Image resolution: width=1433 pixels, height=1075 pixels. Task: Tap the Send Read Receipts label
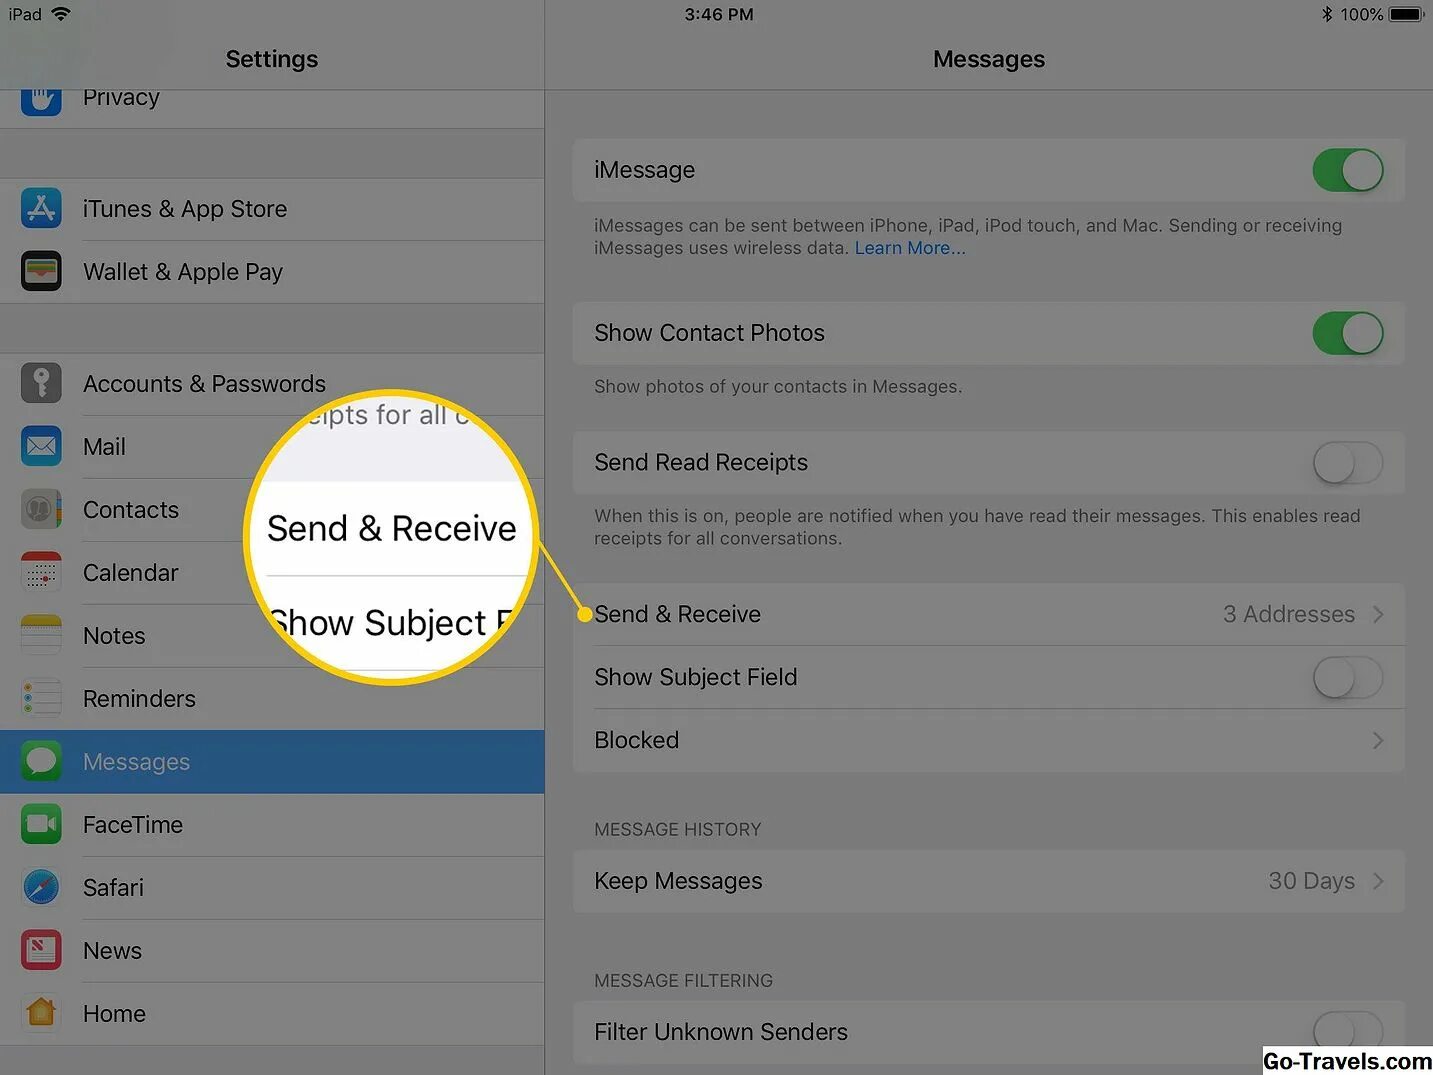pyautogui.click(x=701, y=463)
